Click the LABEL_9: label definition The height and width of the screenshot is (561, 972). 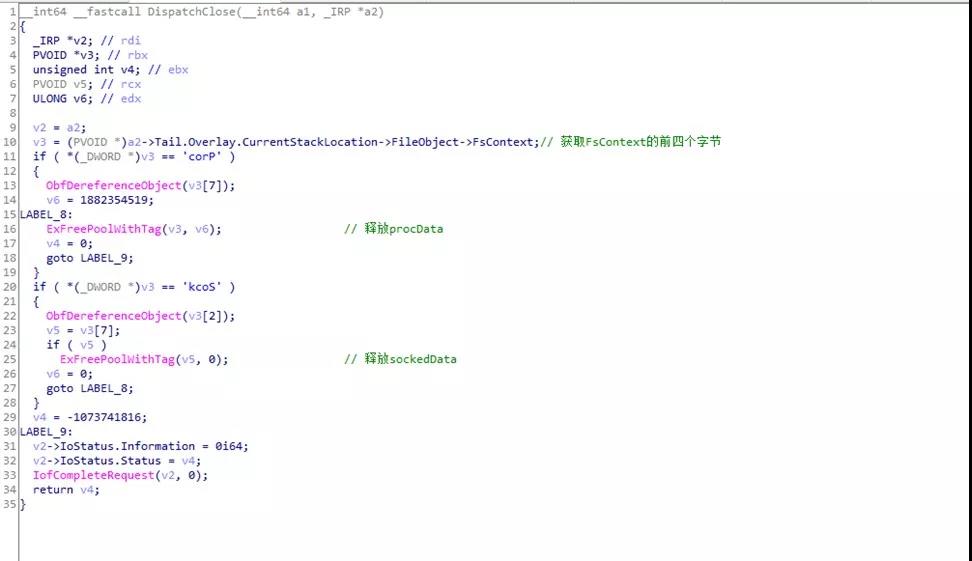tap(46, 432)
